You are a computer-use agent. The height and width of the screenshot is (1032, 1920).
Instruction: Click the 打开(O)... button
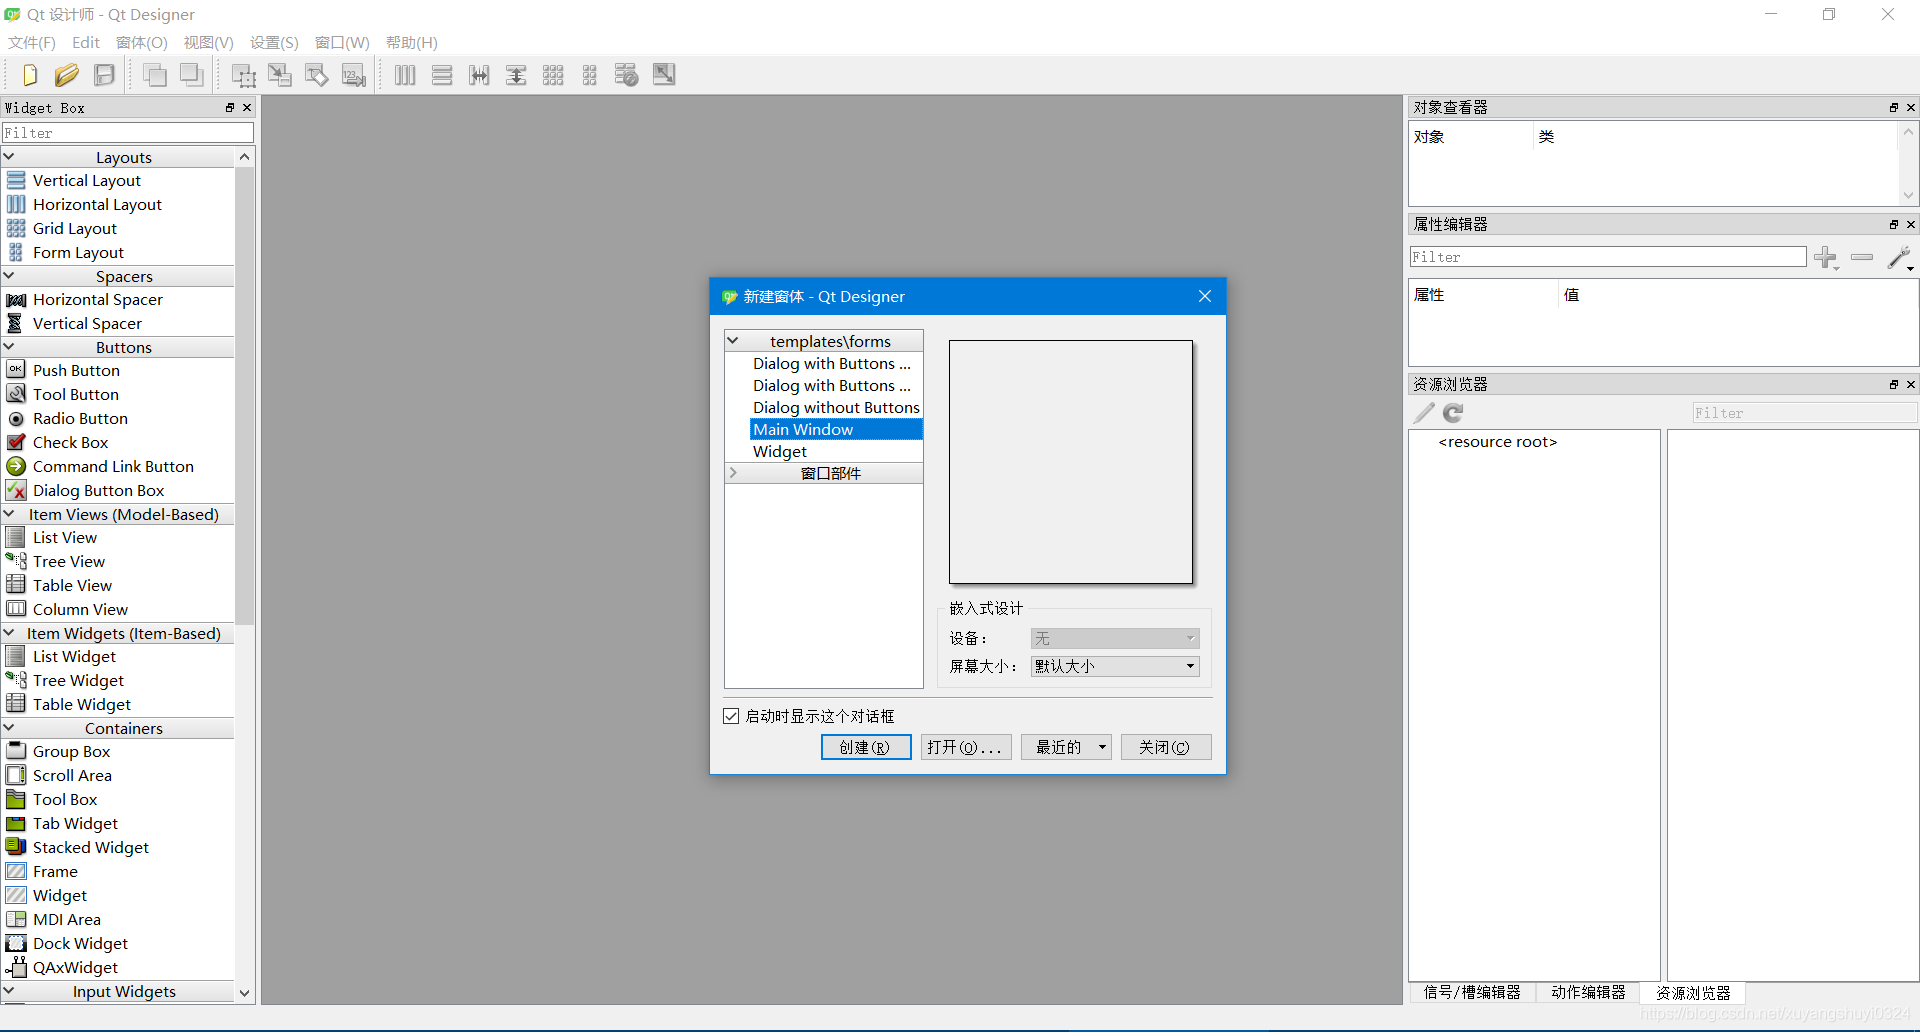click(966, 747)
